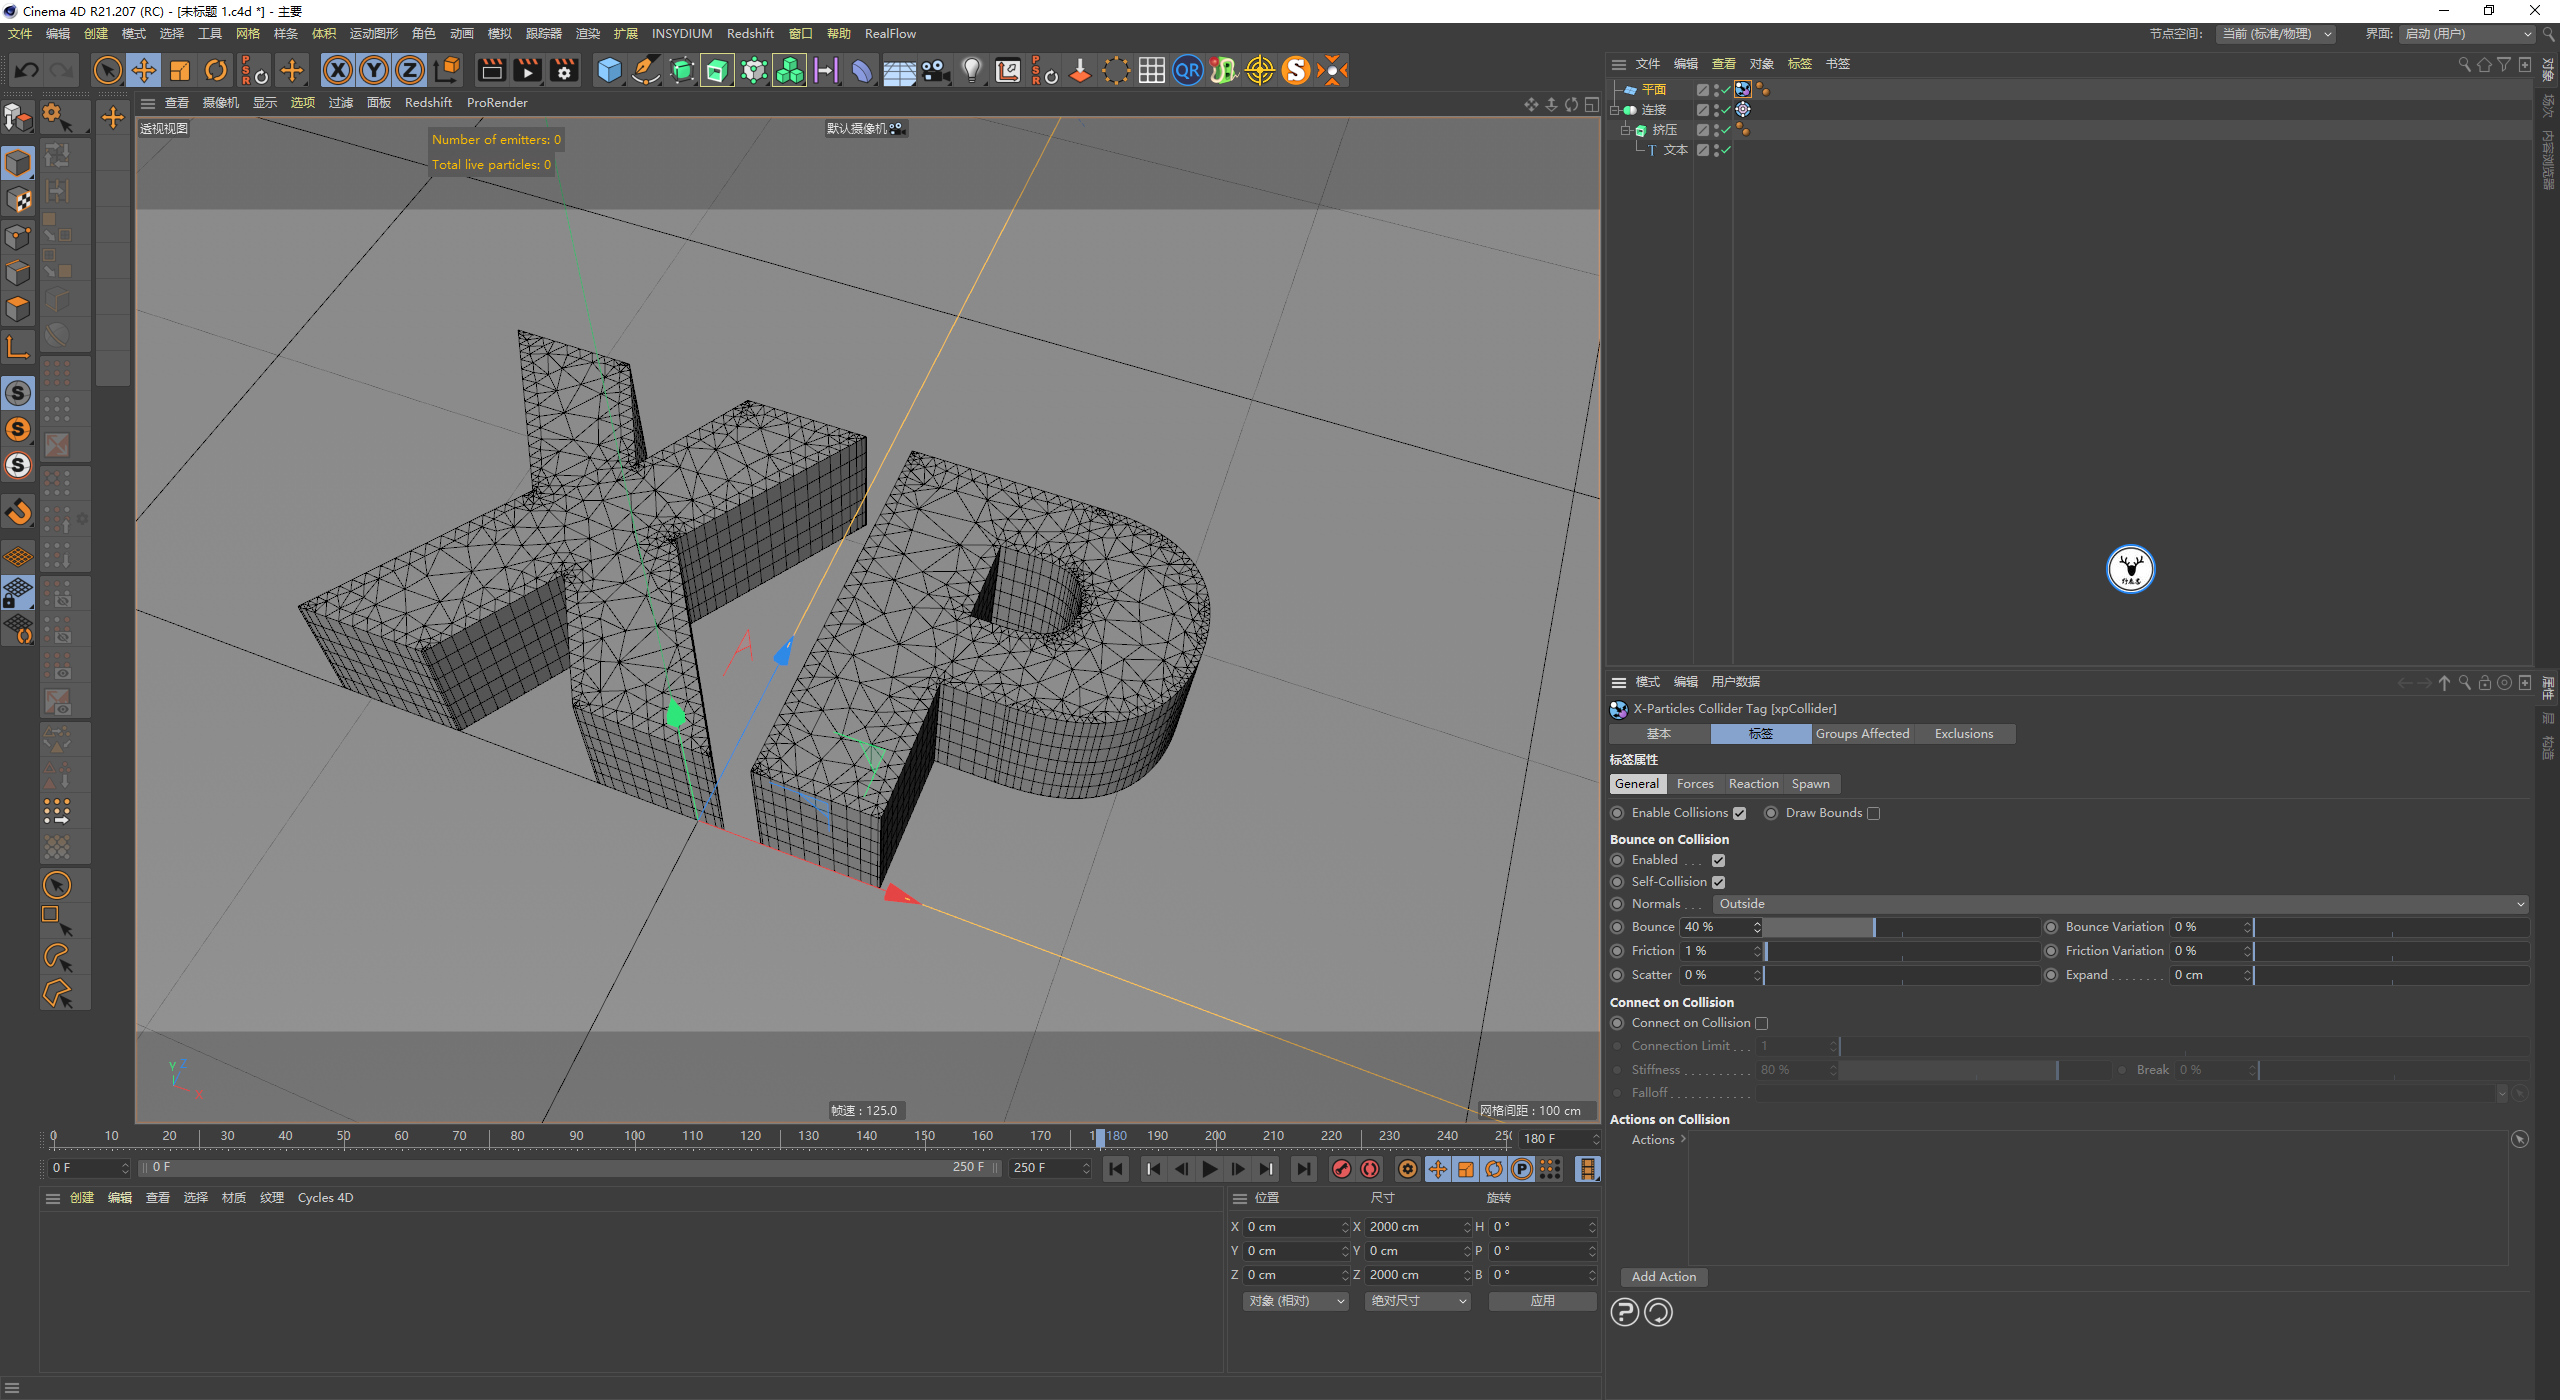Open the INSYDIUM menu

[x=681, y=34]
